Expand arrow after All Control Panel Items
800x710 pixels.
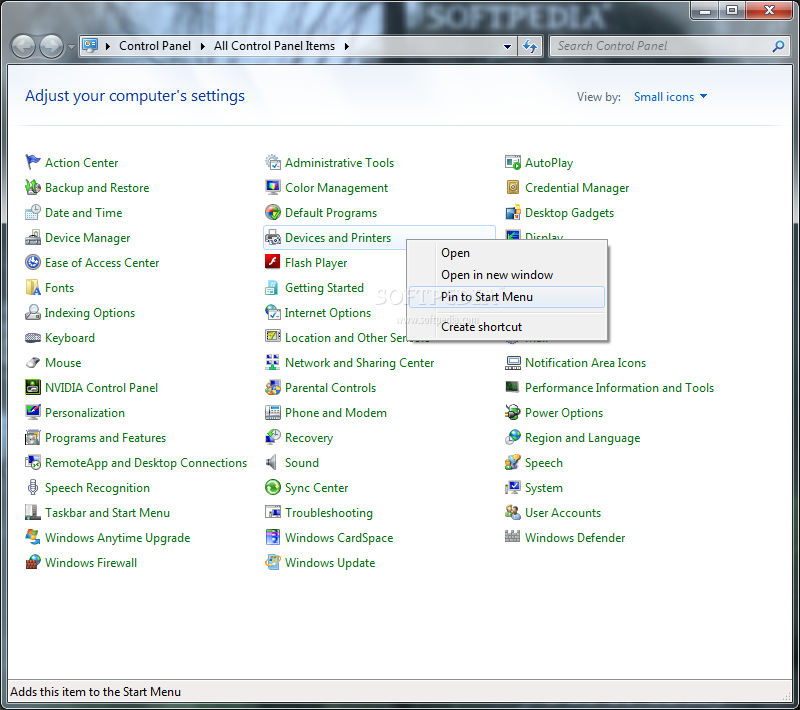tap(347, 46)
